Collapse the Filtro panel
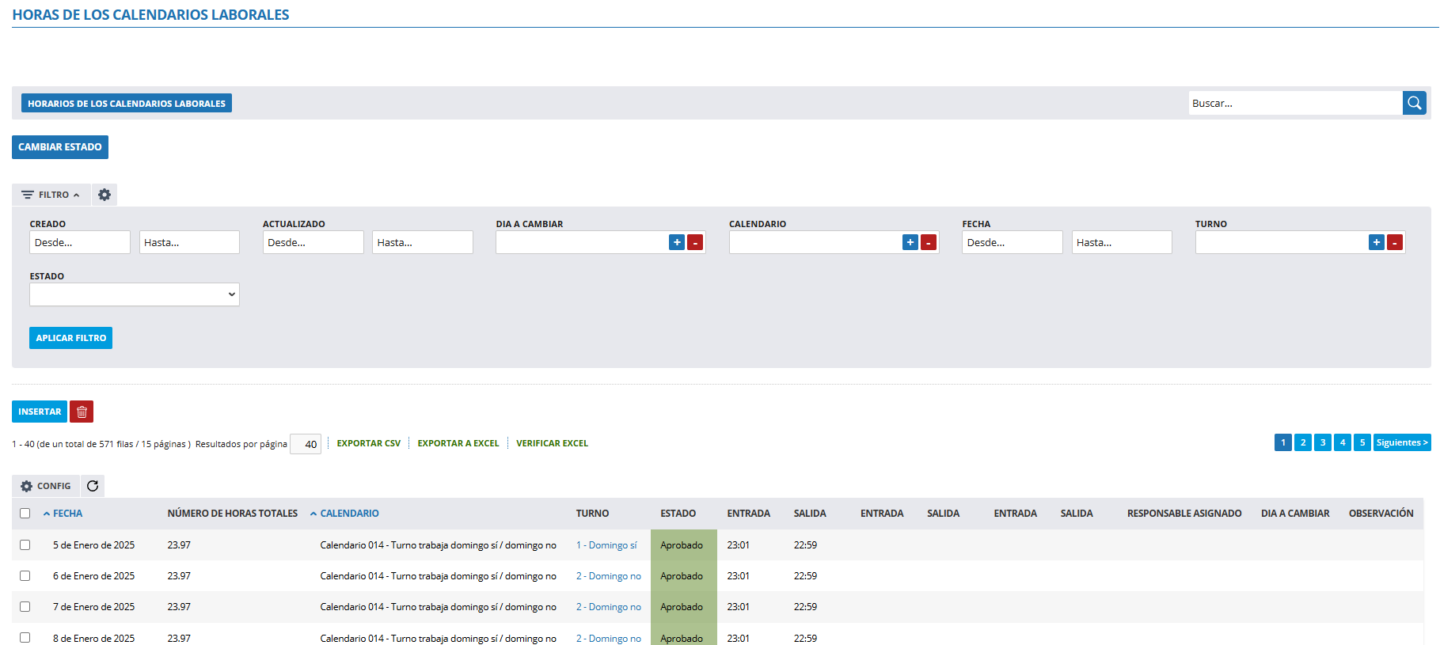 point(51,195)
